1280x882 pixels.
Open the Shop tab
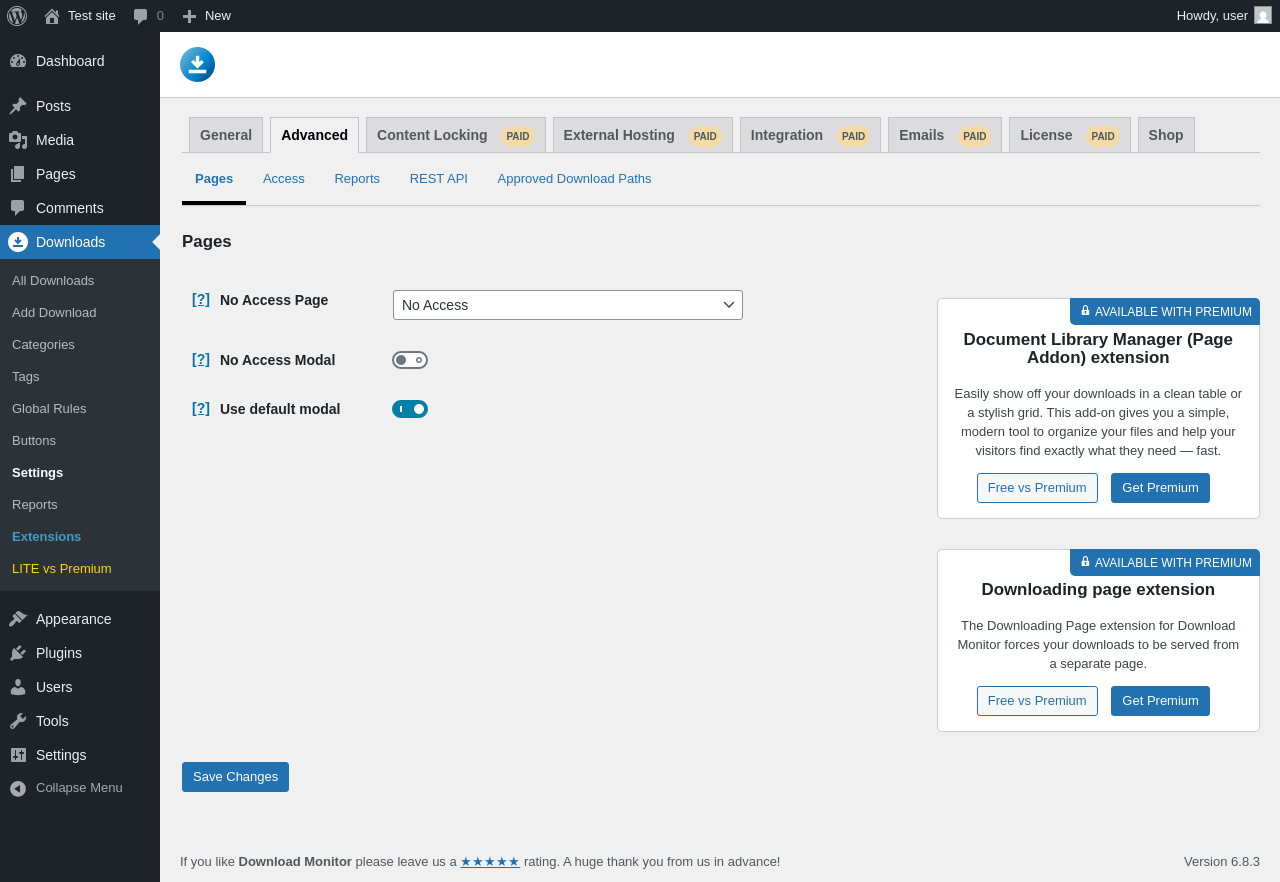(x=1166, y=135)
